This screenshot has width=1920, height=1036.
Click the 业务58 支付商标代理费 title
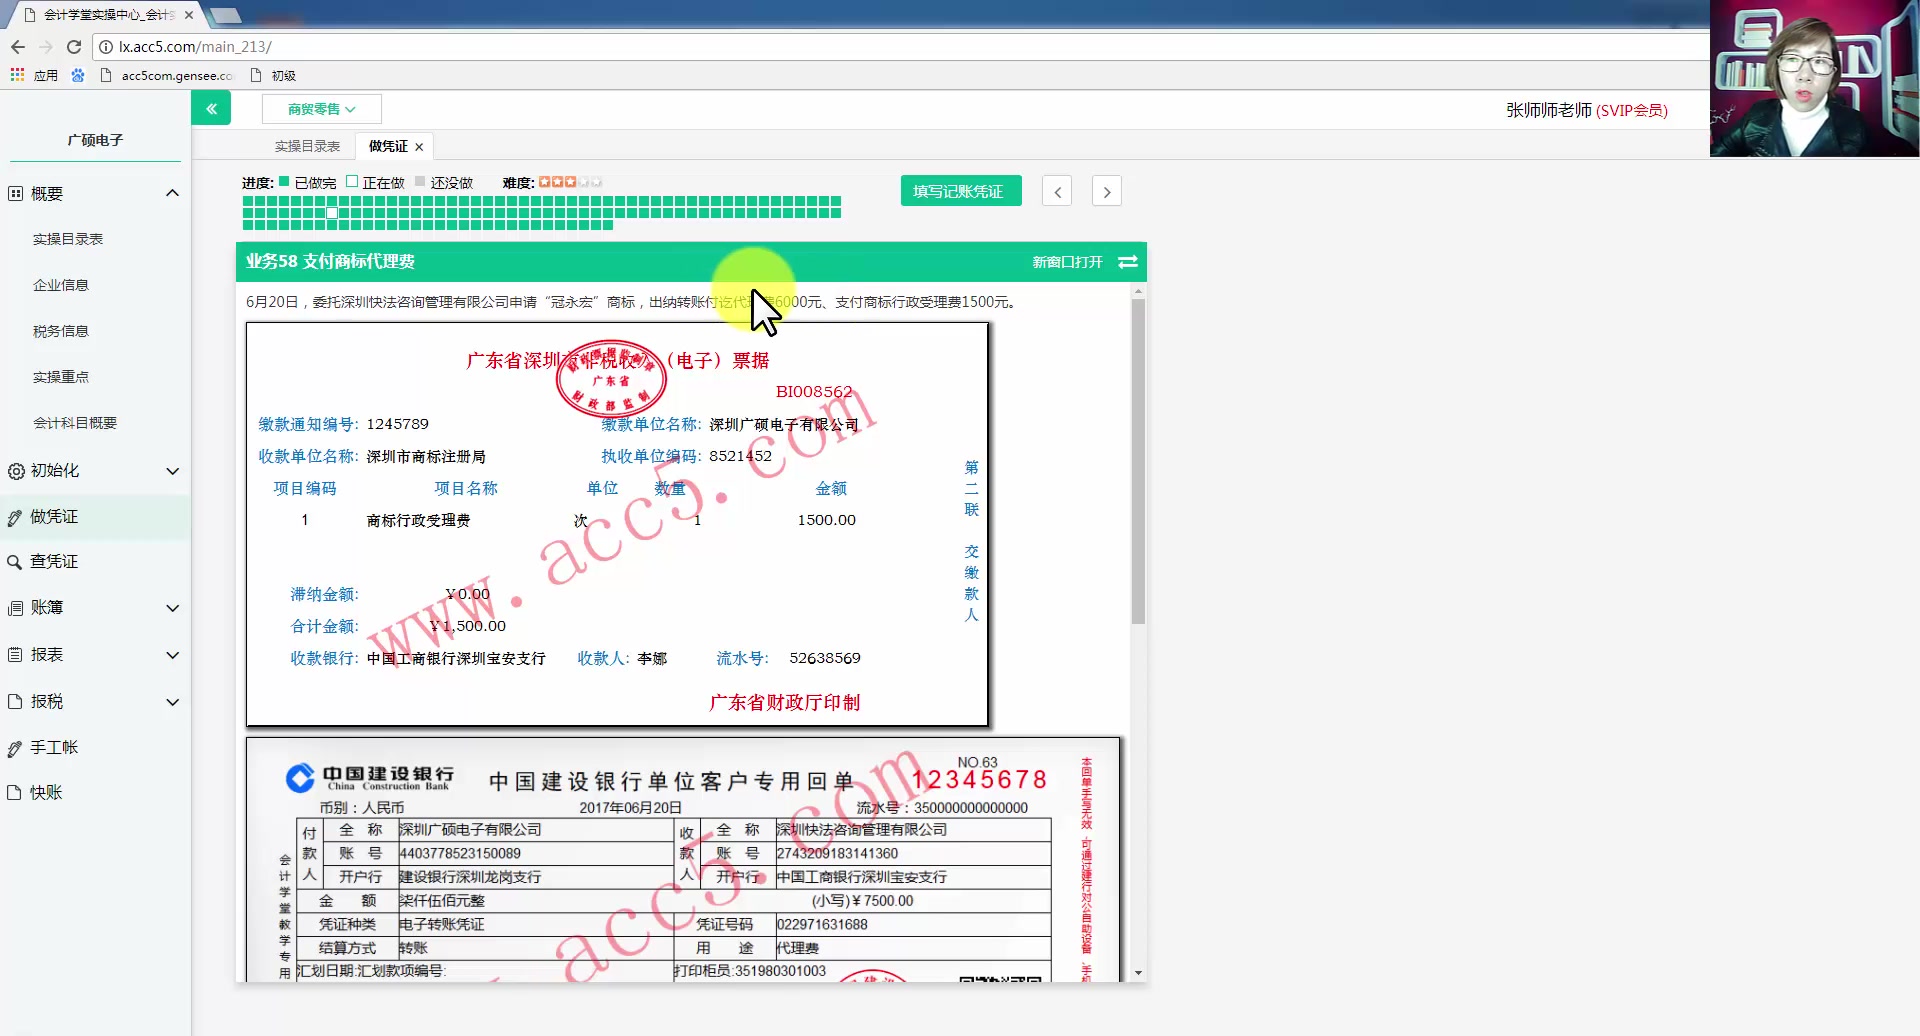tap(330, 262)
